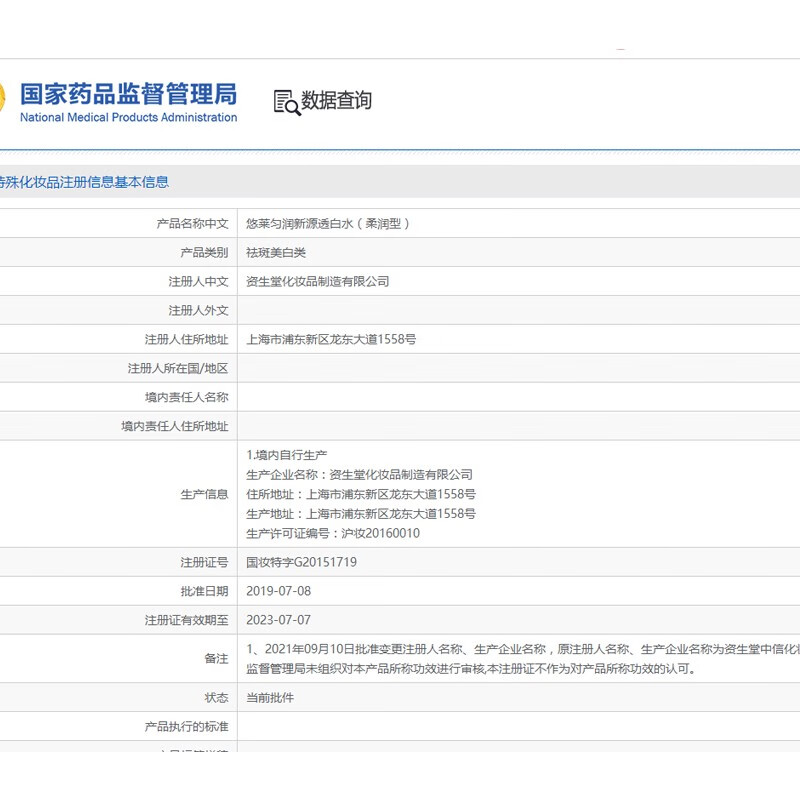Click the 境内责任人住所地址 label

pyautogui.click(x=174, y=427)
